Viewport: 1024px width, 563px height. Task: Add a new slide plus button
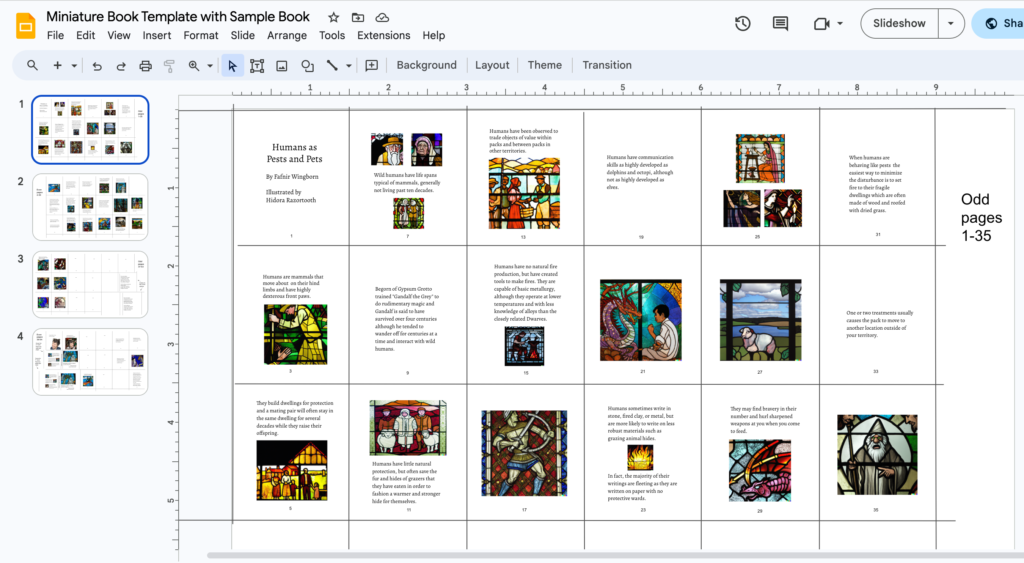[x=57, y=65]
